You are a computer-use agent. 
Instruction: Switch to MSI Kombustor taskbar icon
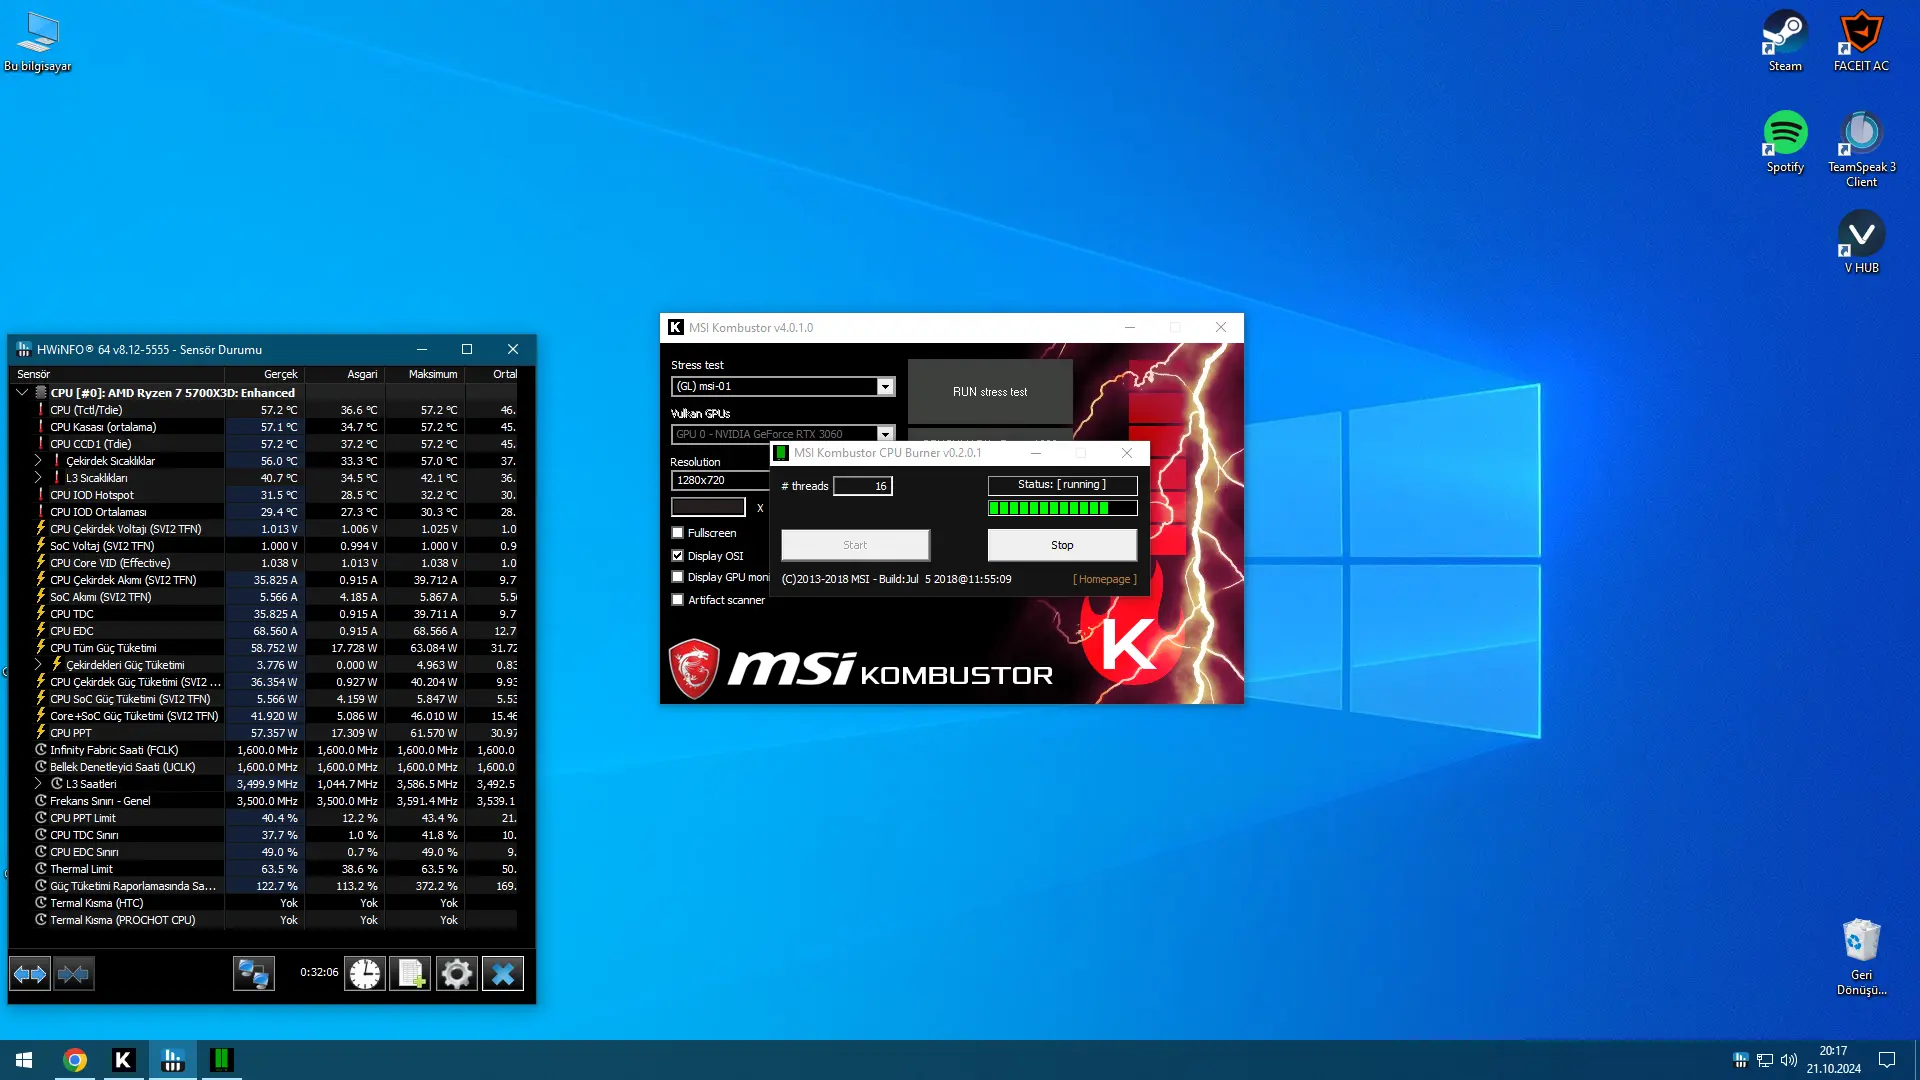tap(123, 1060)
